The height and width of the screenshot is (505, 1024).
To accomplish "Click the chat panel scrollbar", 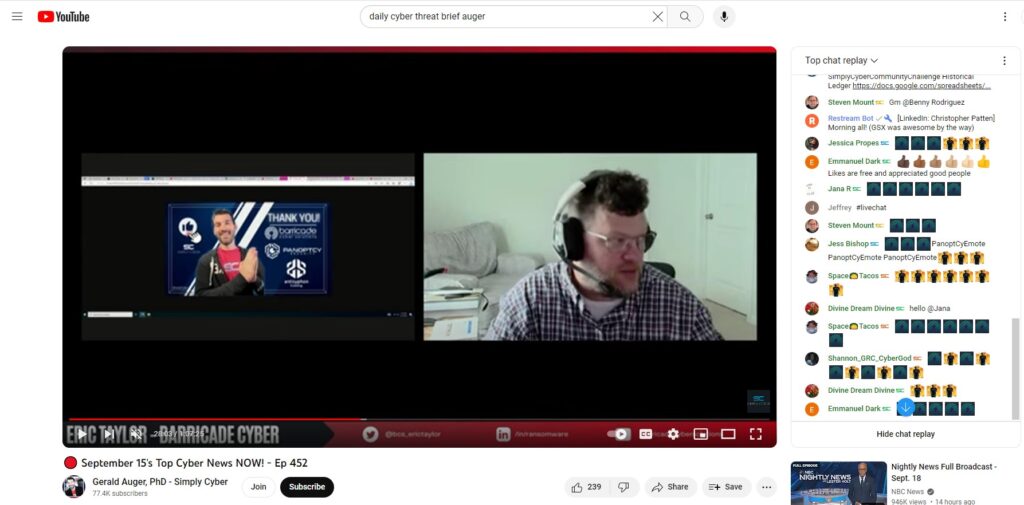I will pos(1015,369).
